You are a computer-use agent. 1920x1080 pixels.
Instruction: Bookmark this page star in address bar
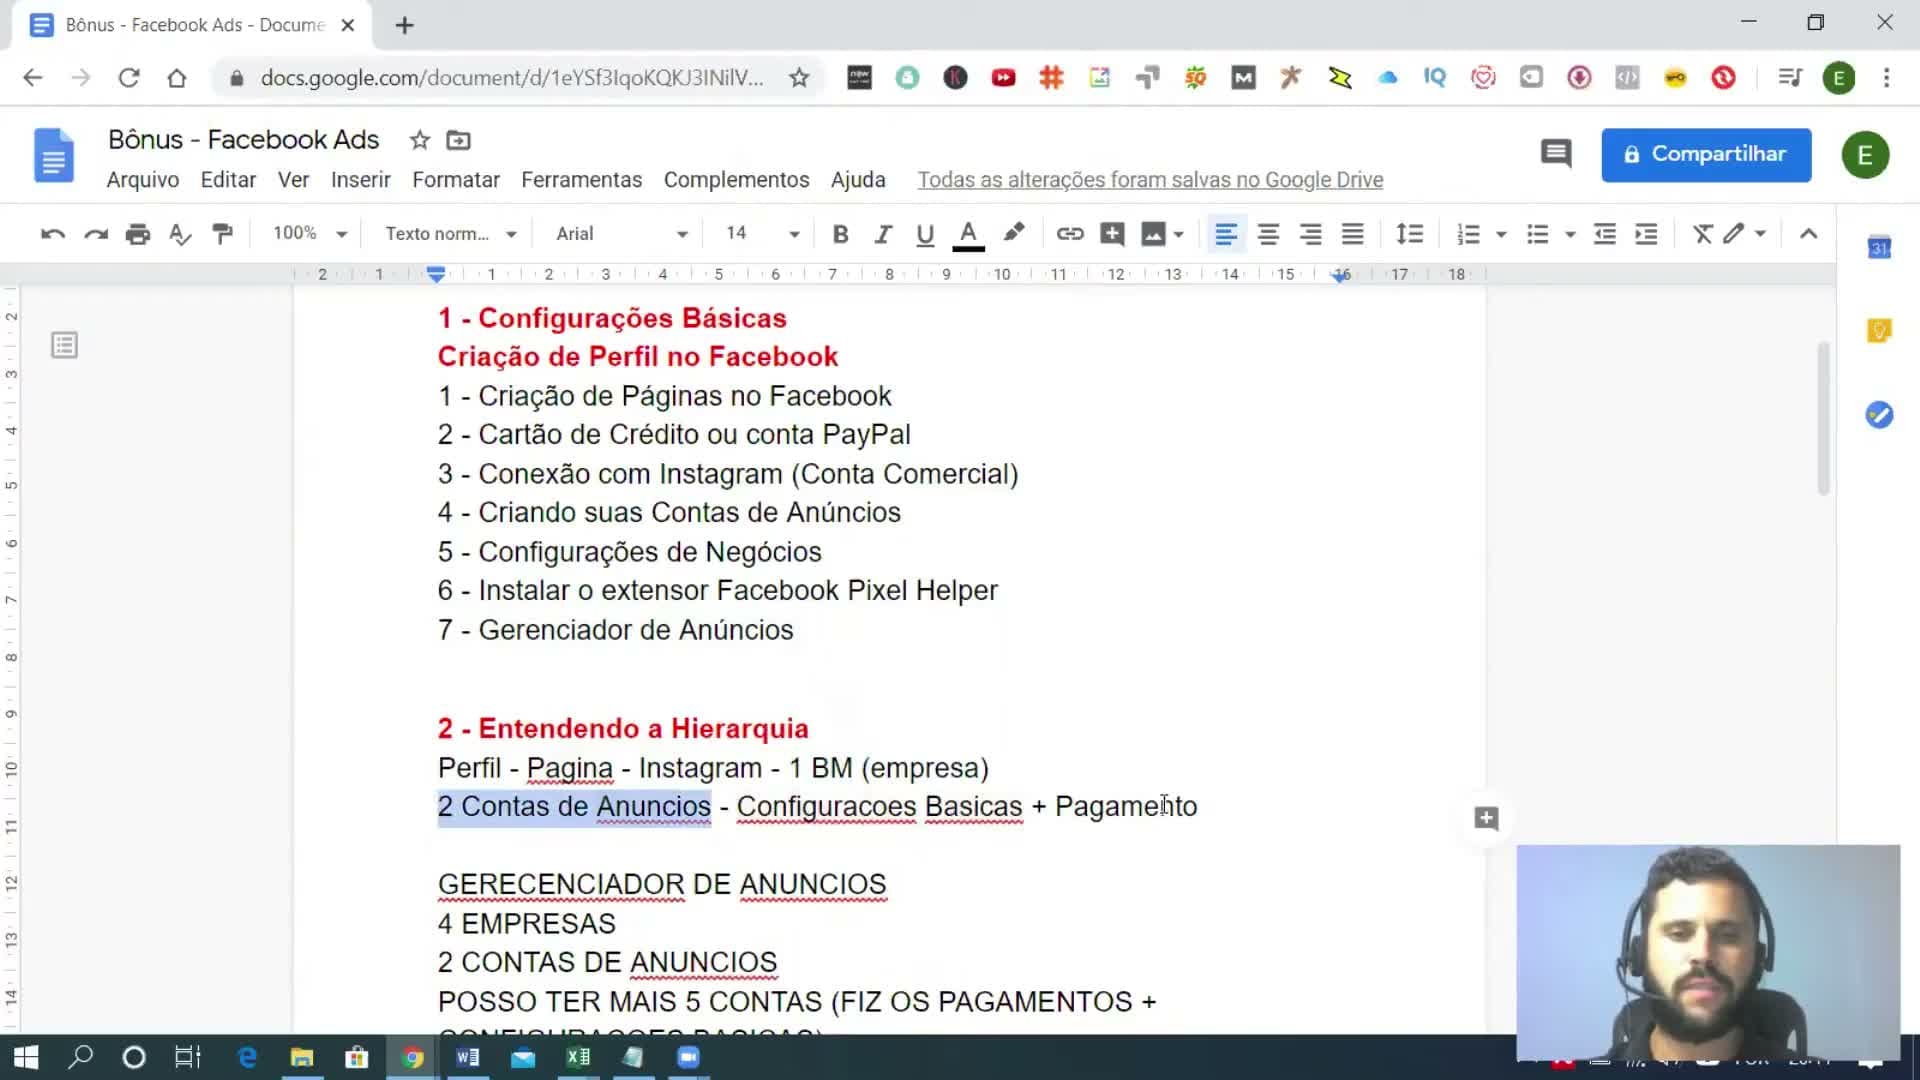(x=799, y=78)
